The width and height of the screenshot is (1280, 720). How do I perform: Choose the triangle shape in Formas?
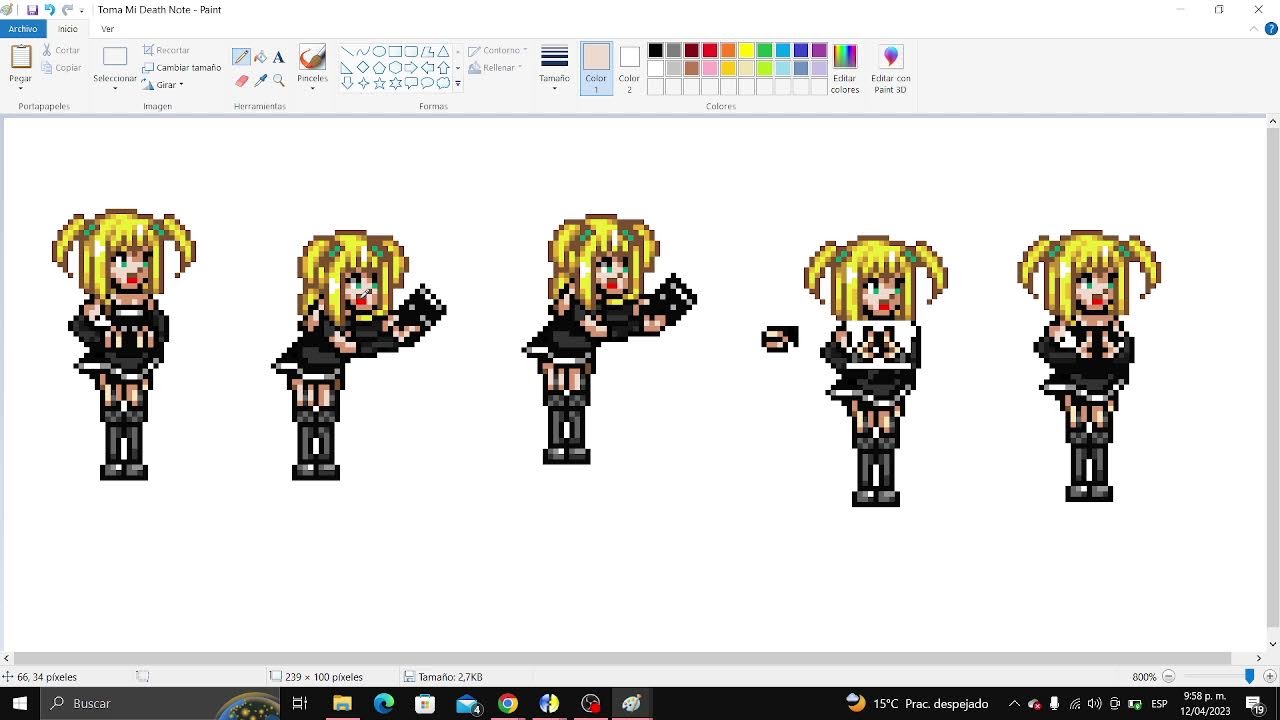pos(443,51)
